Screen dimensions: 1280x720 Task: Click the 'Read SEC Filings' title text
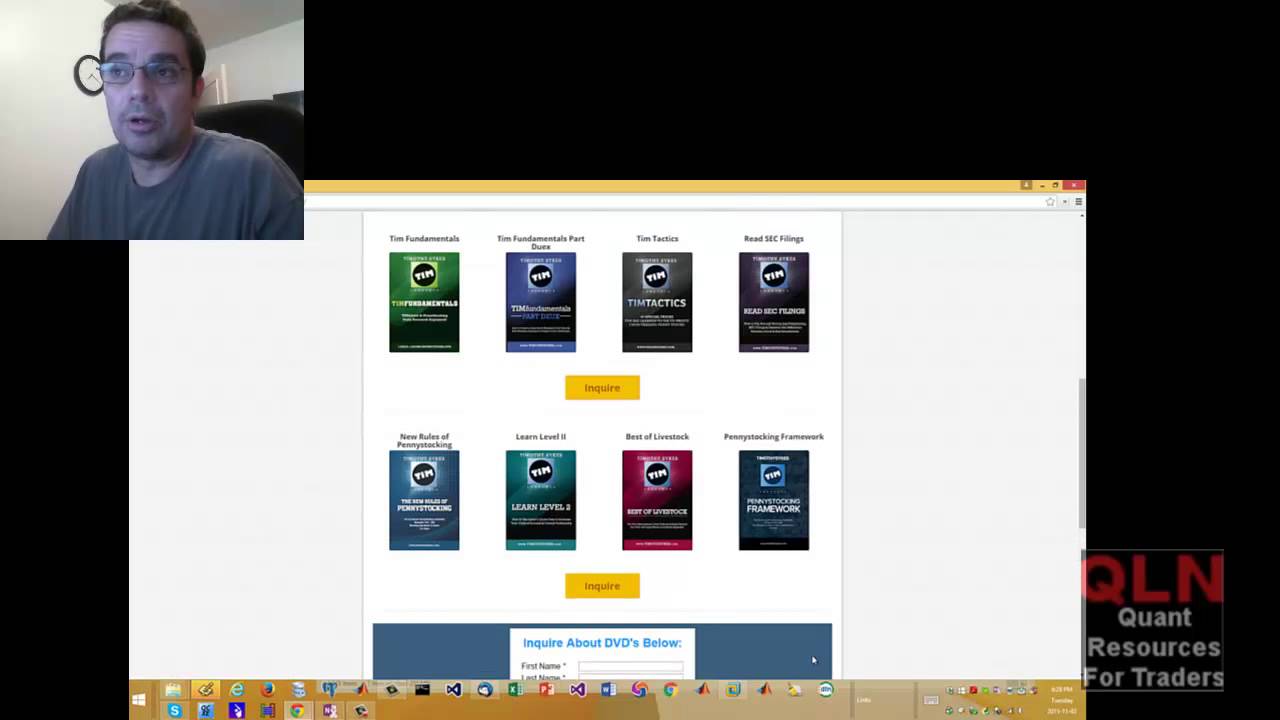pyautogui.click(x=773, y=238)
